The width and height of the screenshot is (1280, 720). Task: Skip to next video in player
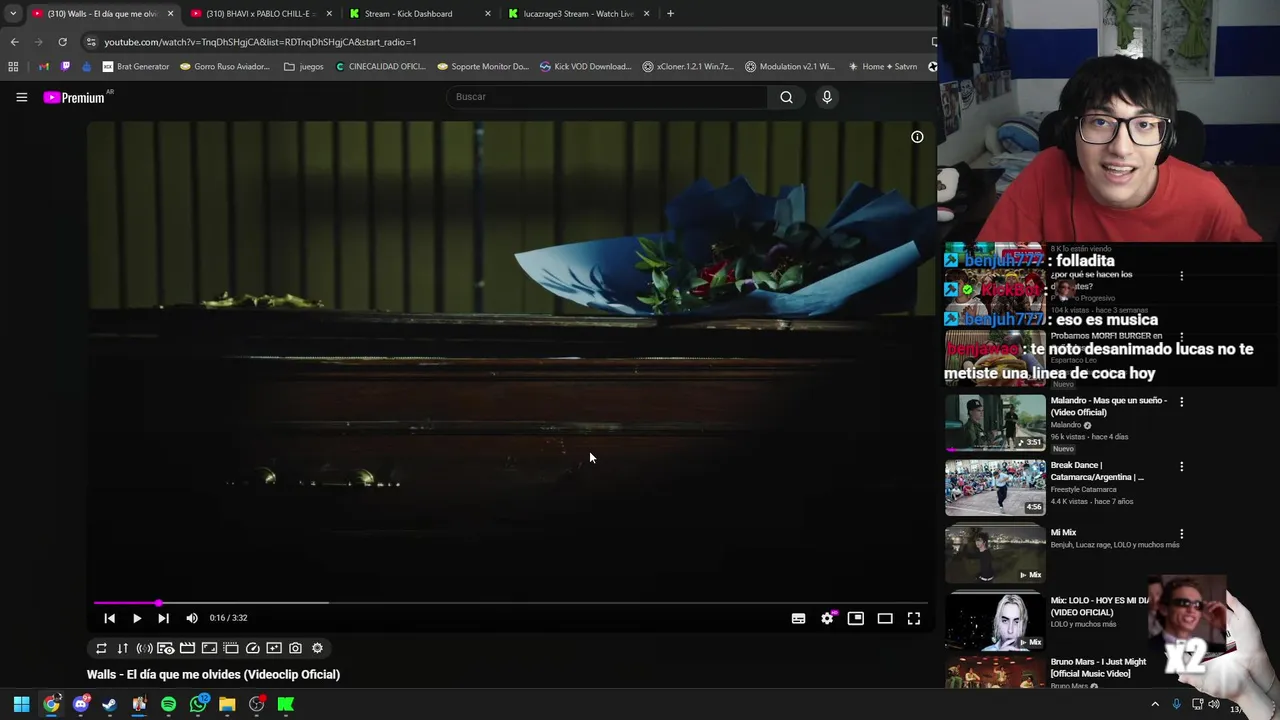coord(164,618)
